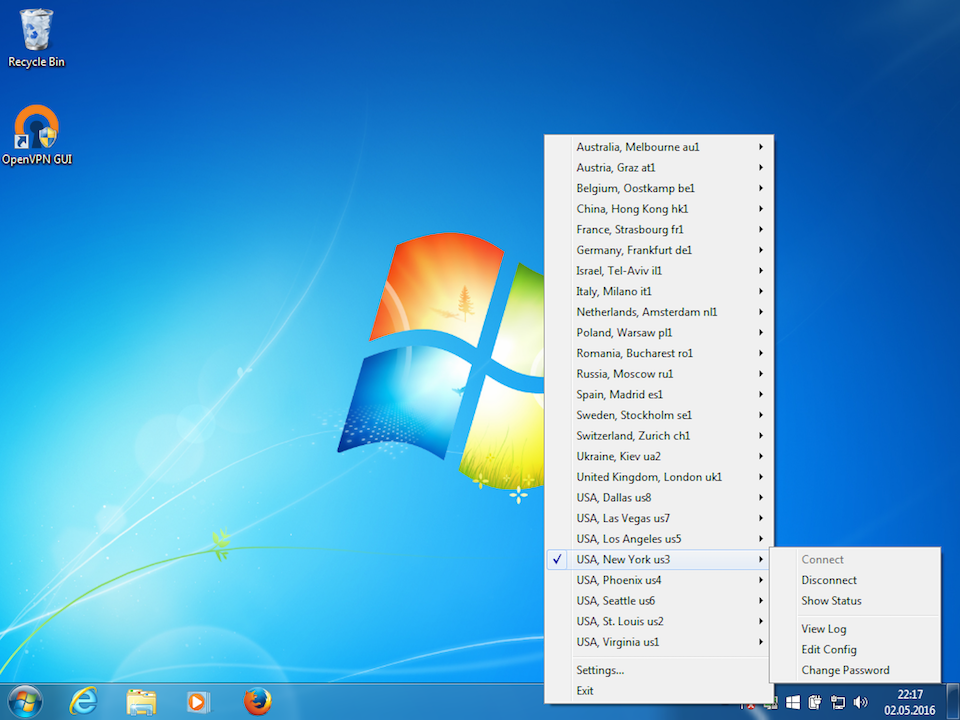Open Windows Explorer from the taskbar

141,702
